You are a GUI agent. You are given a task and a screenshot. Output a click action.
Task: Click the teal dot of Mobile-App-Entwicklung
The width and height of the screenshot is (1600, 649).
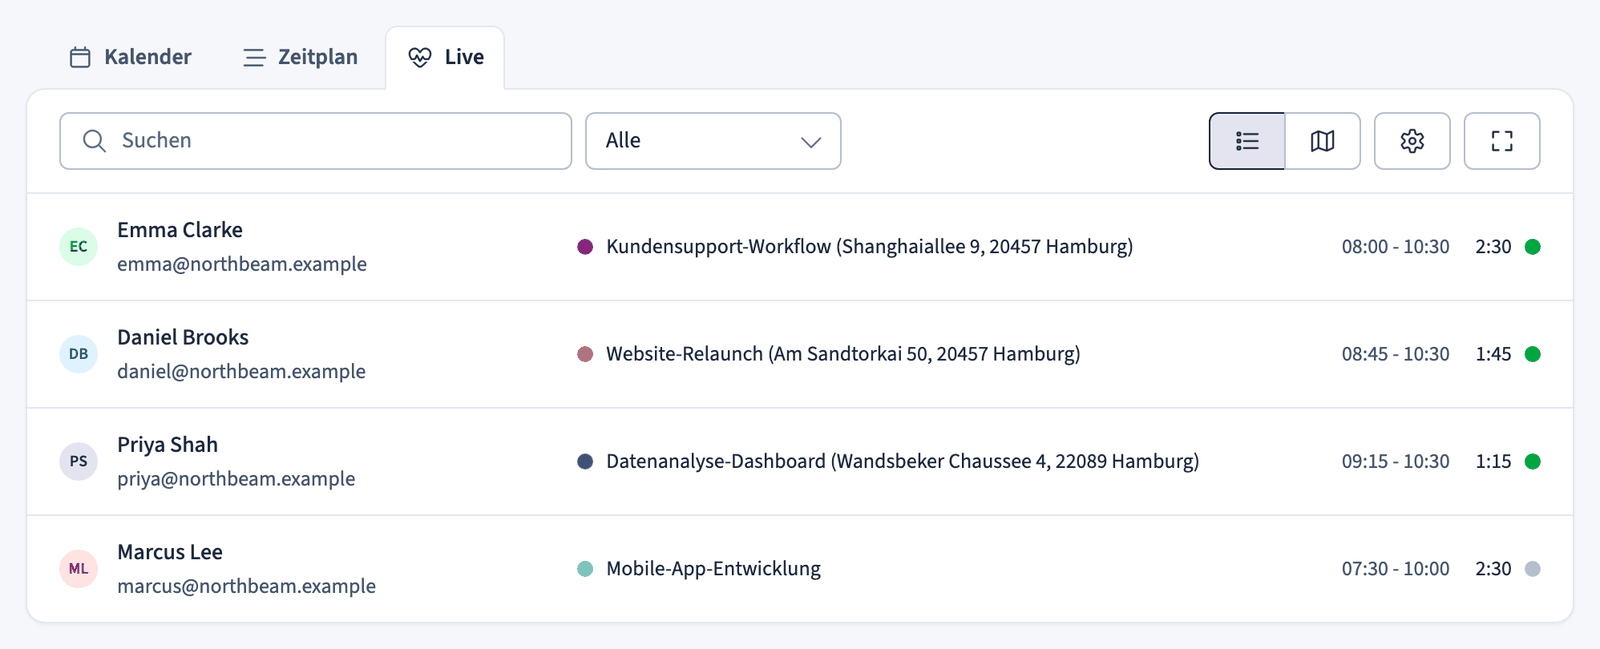click(585, 569)
